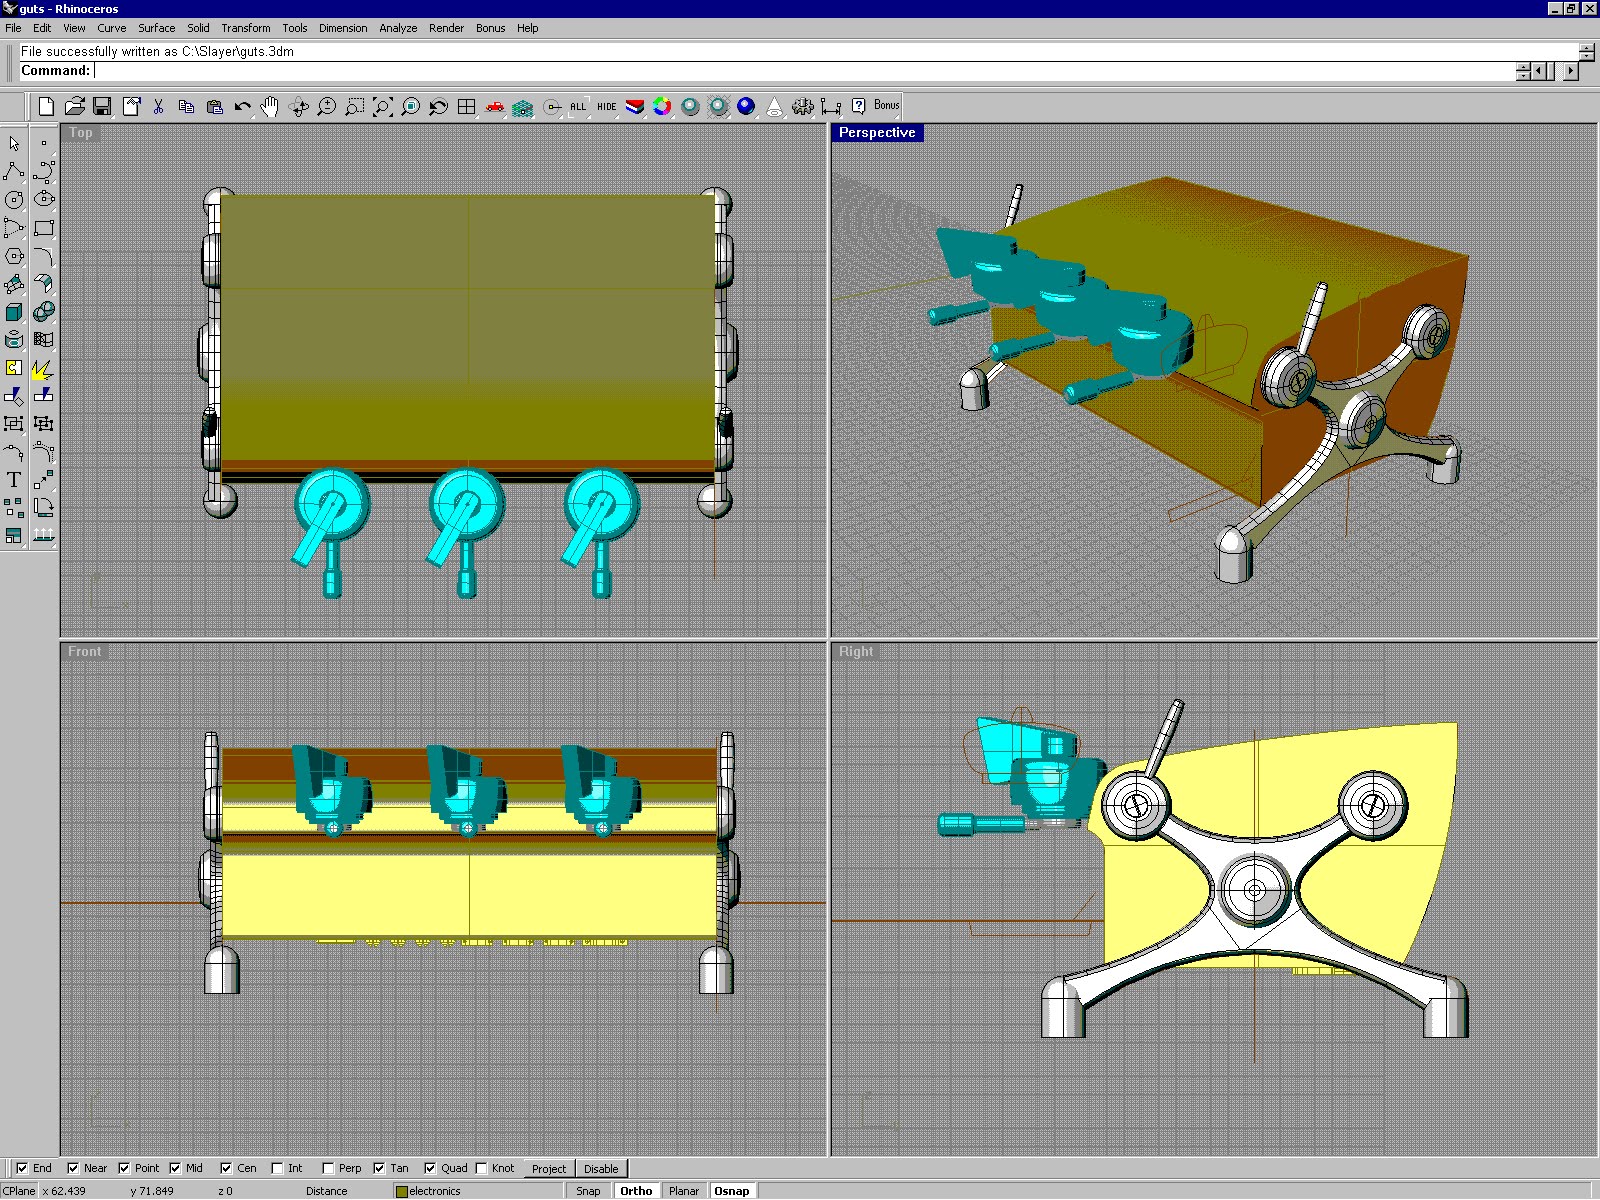
Task: Select the arrow pointer tool
Action: coord(14,143)
